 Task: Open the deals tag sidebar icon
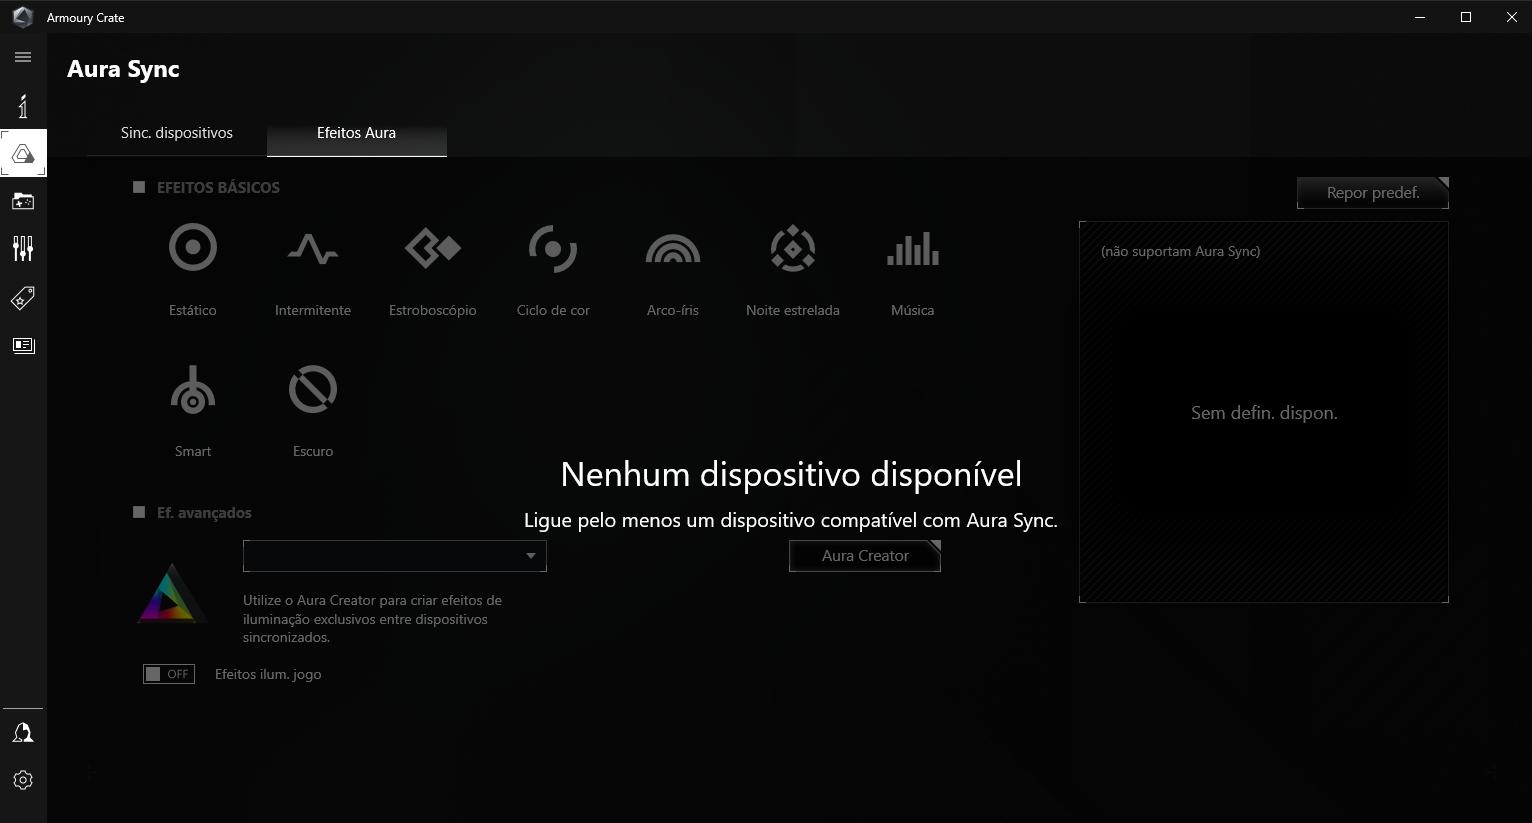tap(23, 297)
